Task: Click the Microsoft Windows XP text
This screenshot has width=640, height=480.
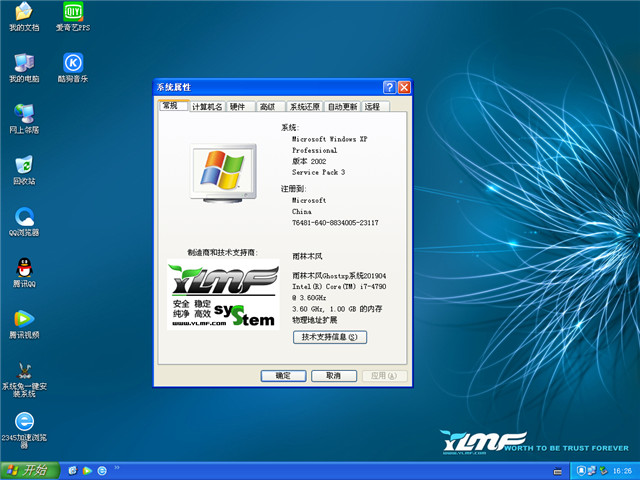Action: pos(329,139)
